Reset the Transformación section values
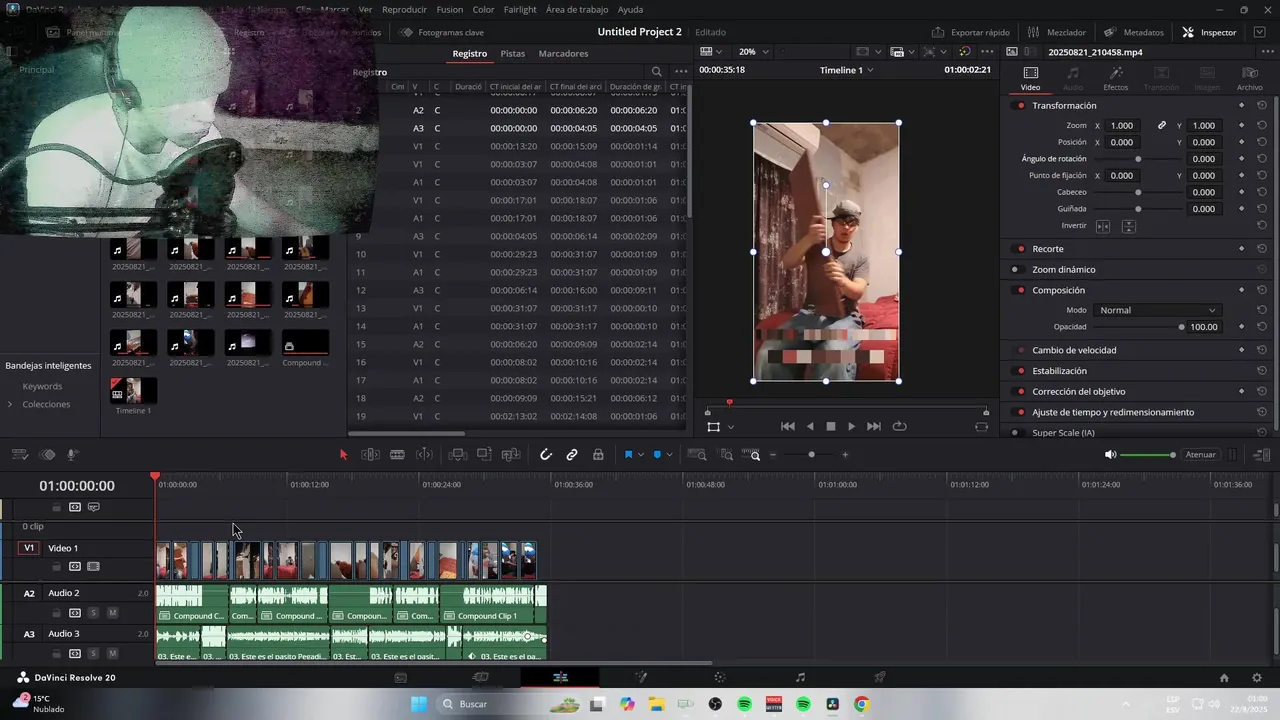Viewport: 1280px width, 720px height. click(x=1262, y=106)
